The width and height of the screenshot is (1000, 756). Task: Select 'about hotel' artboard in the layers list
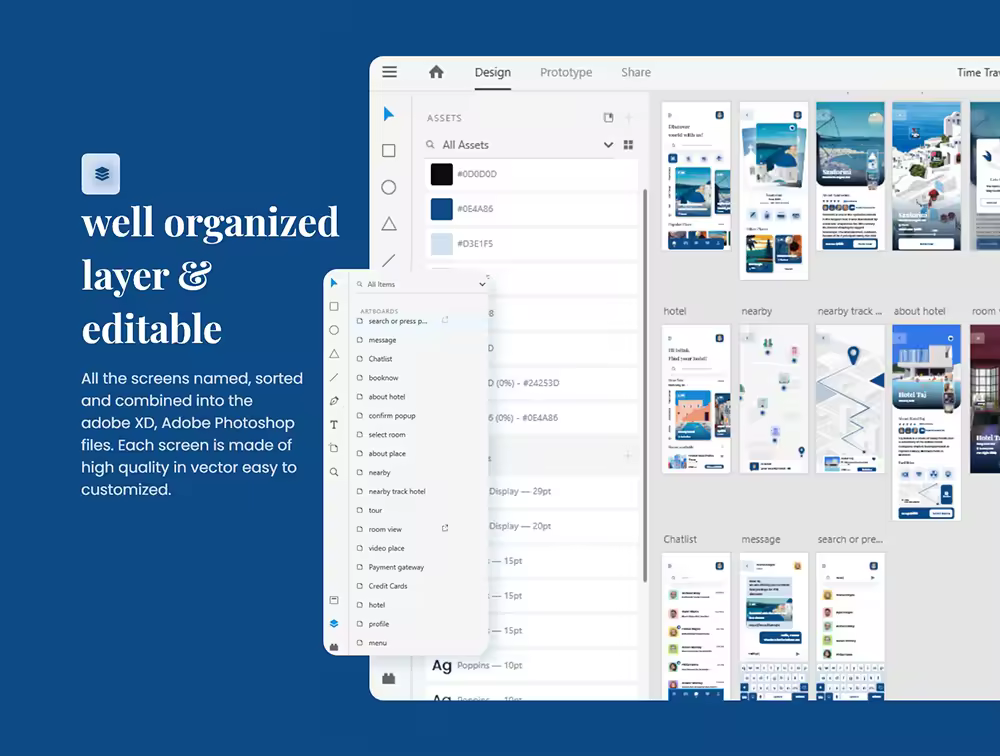click(x=386, y=396)
